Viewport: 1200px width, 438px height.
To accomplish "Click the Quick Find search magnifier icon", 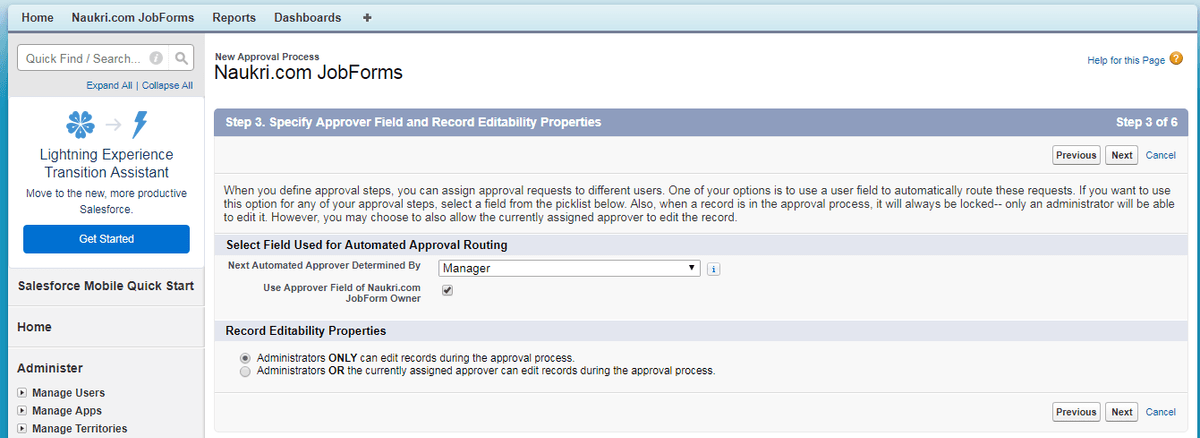I will (x=181, y=58).
